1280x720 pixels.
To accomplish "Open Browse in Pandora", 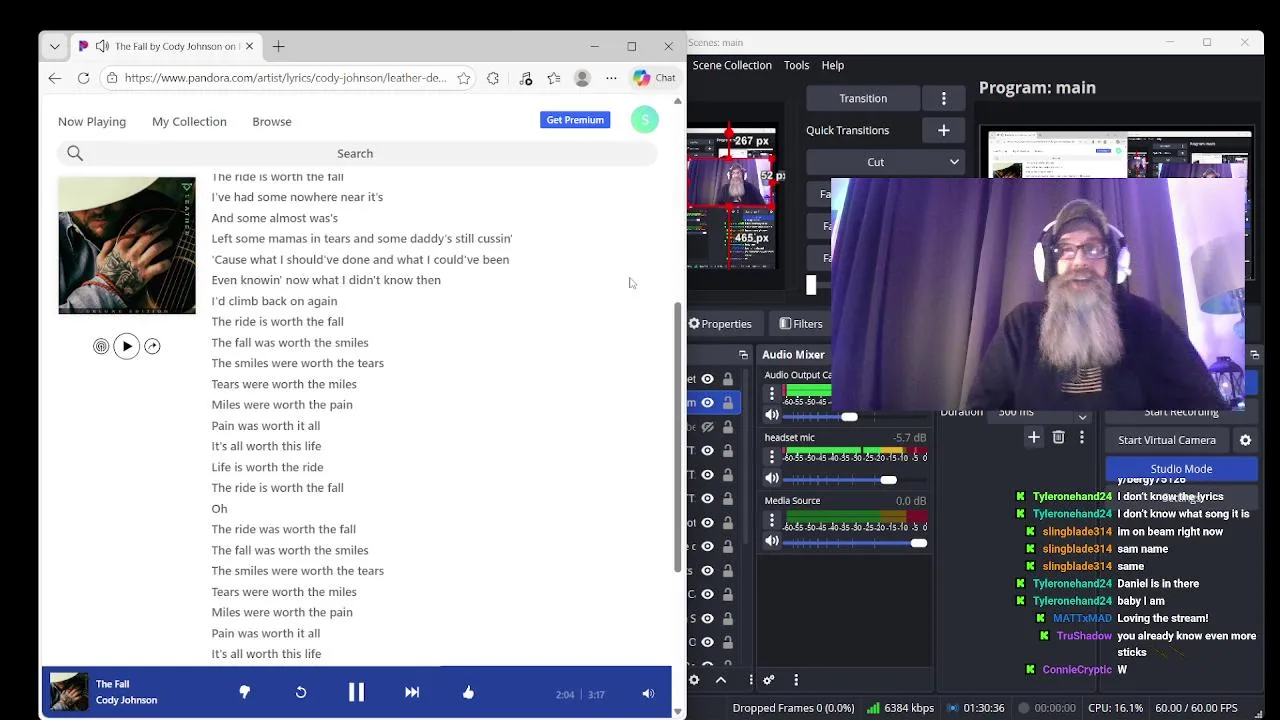I will [272, 122].
